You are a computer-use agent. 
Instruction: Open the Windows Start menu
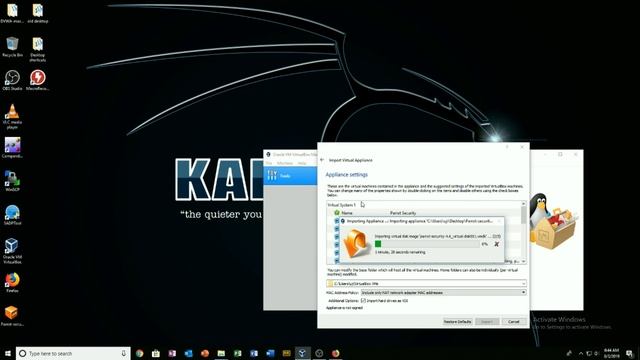pyautogui.click(x=8, y=353)
